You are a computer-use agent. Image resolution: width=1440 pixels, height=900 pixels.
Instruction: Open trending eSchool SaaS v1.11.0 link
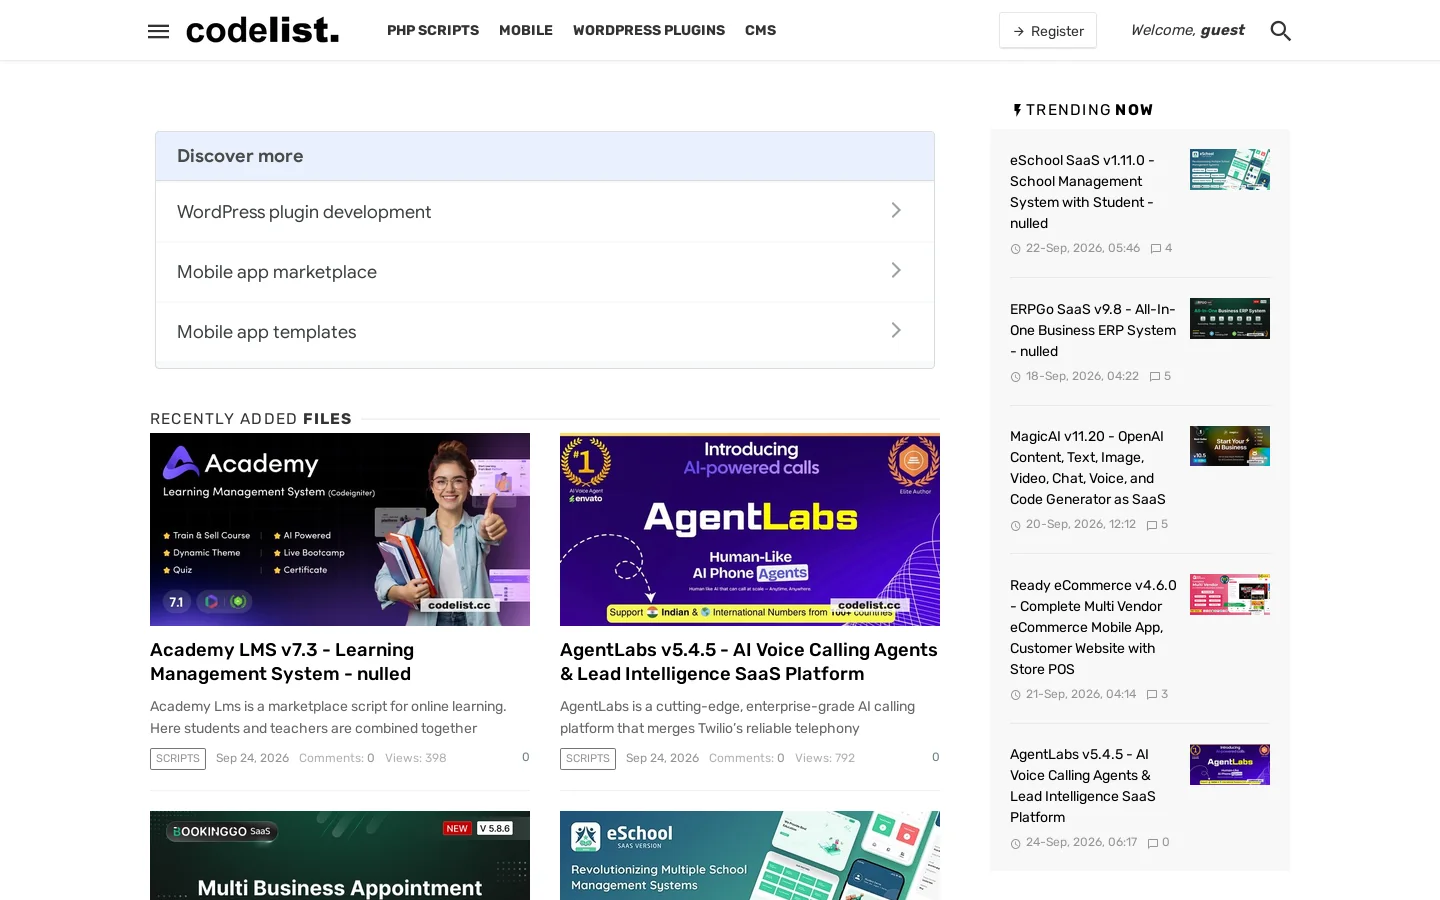pos(1082,191)
